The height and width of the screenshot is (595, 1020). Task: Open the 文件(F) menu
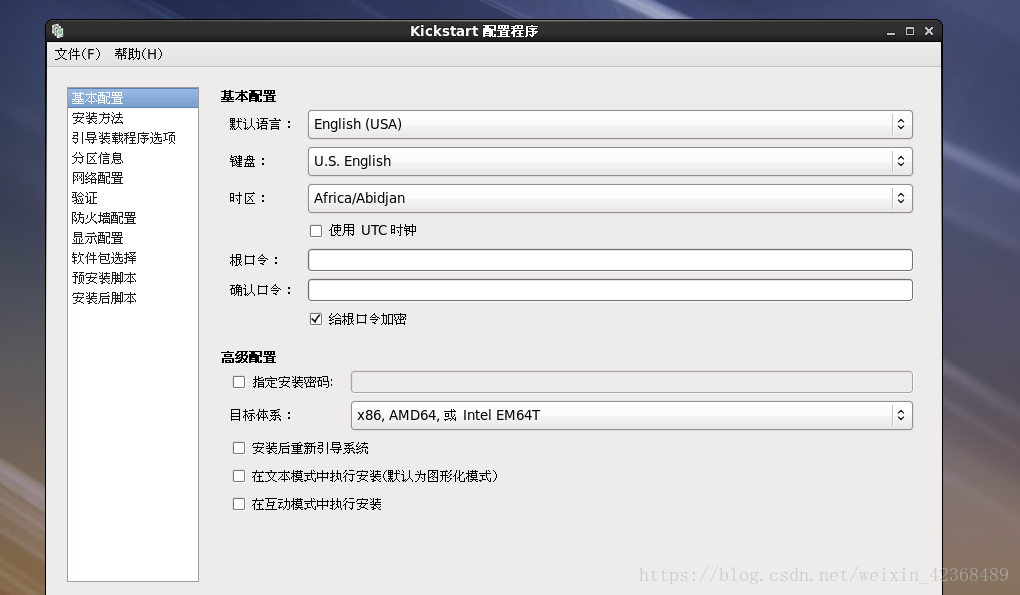coord(77,54)
